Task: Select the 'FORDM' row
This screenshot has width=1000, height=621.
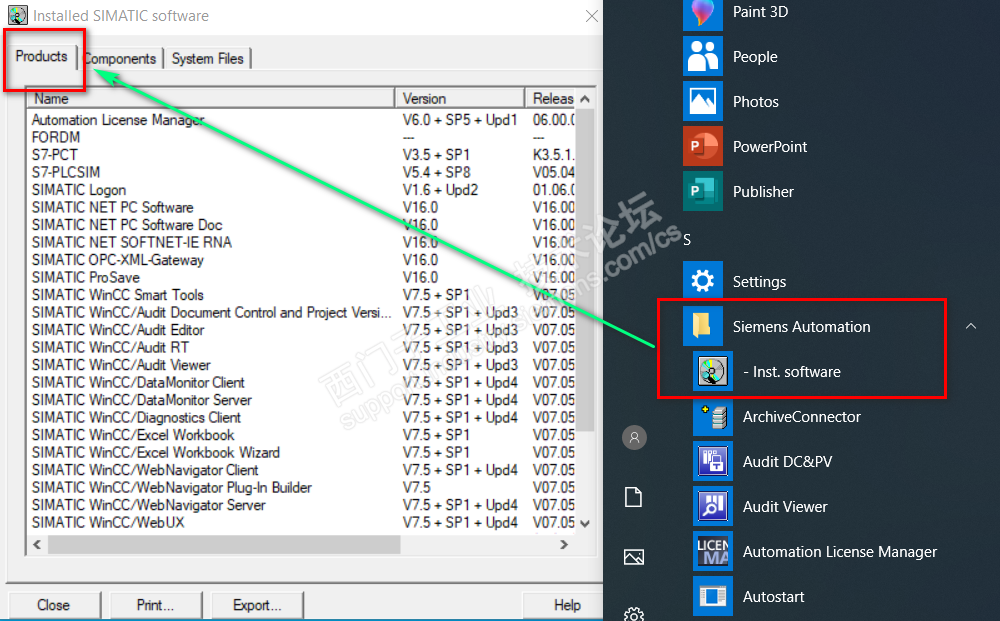Action: [x=302, y=137]
